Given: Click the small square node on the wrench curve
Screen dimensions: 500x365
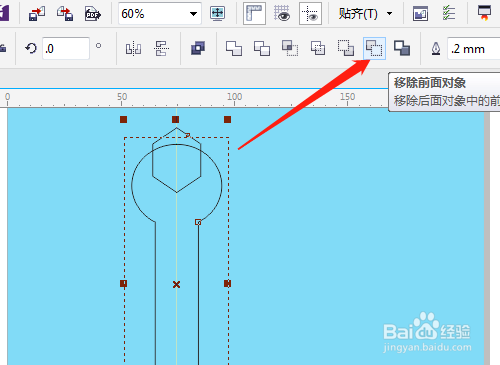Looking at the screenshot, I should (x=198, y=222).
